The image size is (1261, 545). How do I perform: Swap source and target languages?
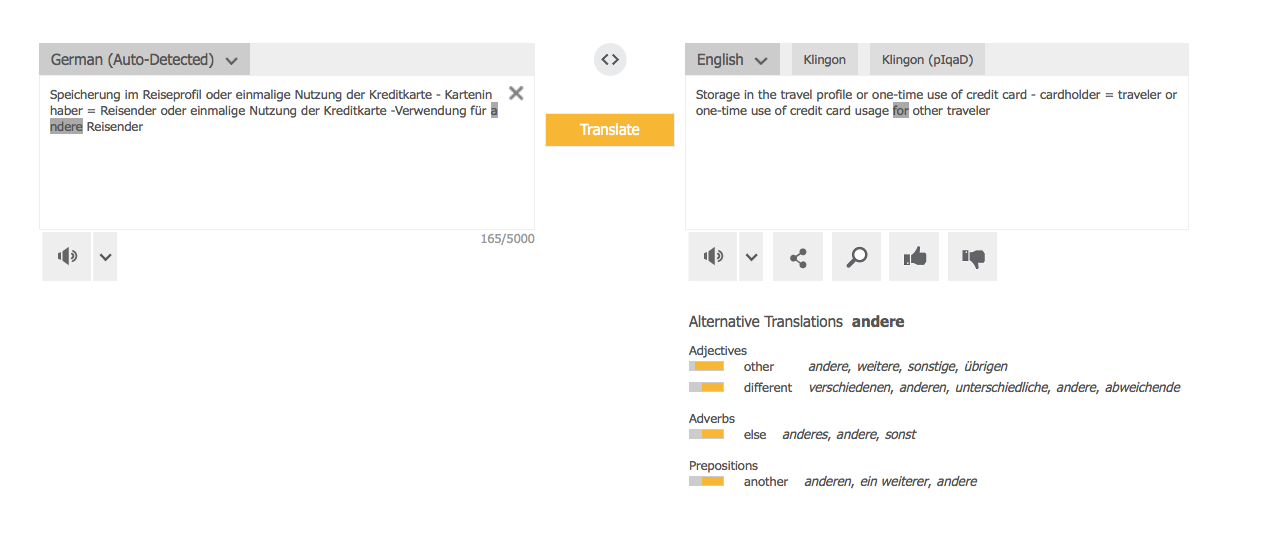[610, 60]
